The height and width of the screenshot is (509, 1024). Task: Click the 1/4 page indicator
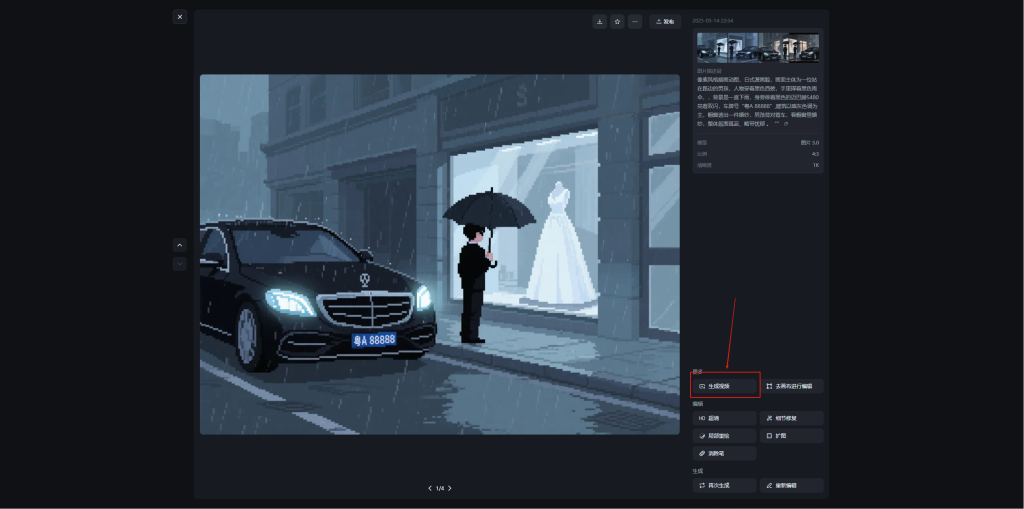coord(440,488)
